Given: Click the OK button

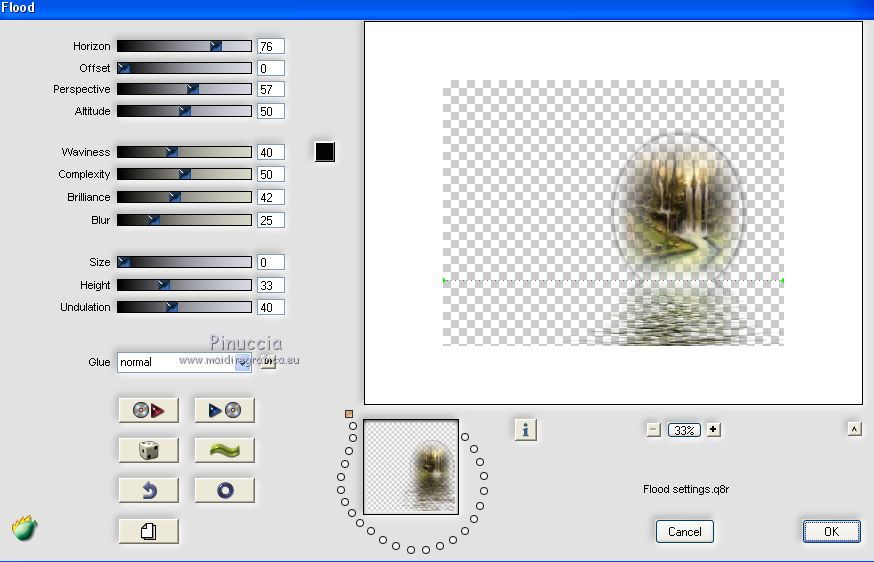Looking at the screenshot, I should coord(832,531).
